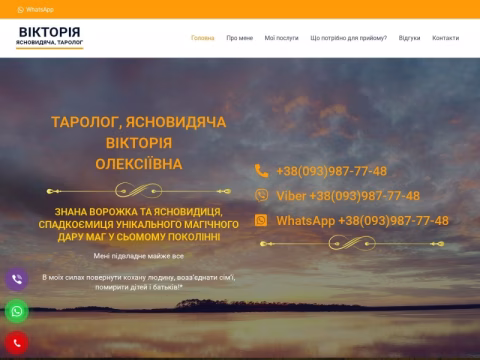Viewport: 480px width, 360px height.
Task: Navigate to the Відгуки menu item
Action: 410,38
